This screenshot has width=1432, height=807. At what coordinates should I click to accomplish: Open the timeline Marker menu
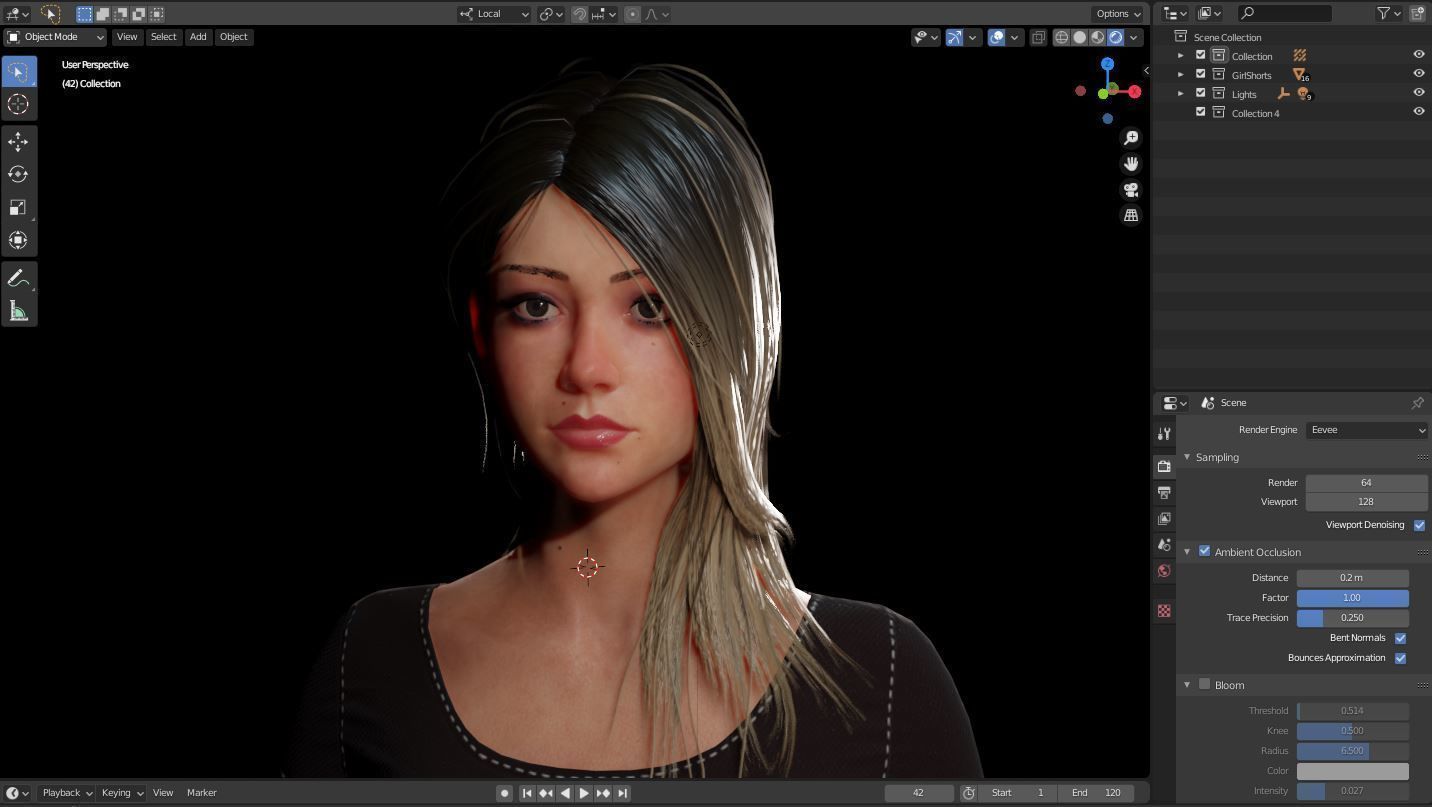pos(202,793)
